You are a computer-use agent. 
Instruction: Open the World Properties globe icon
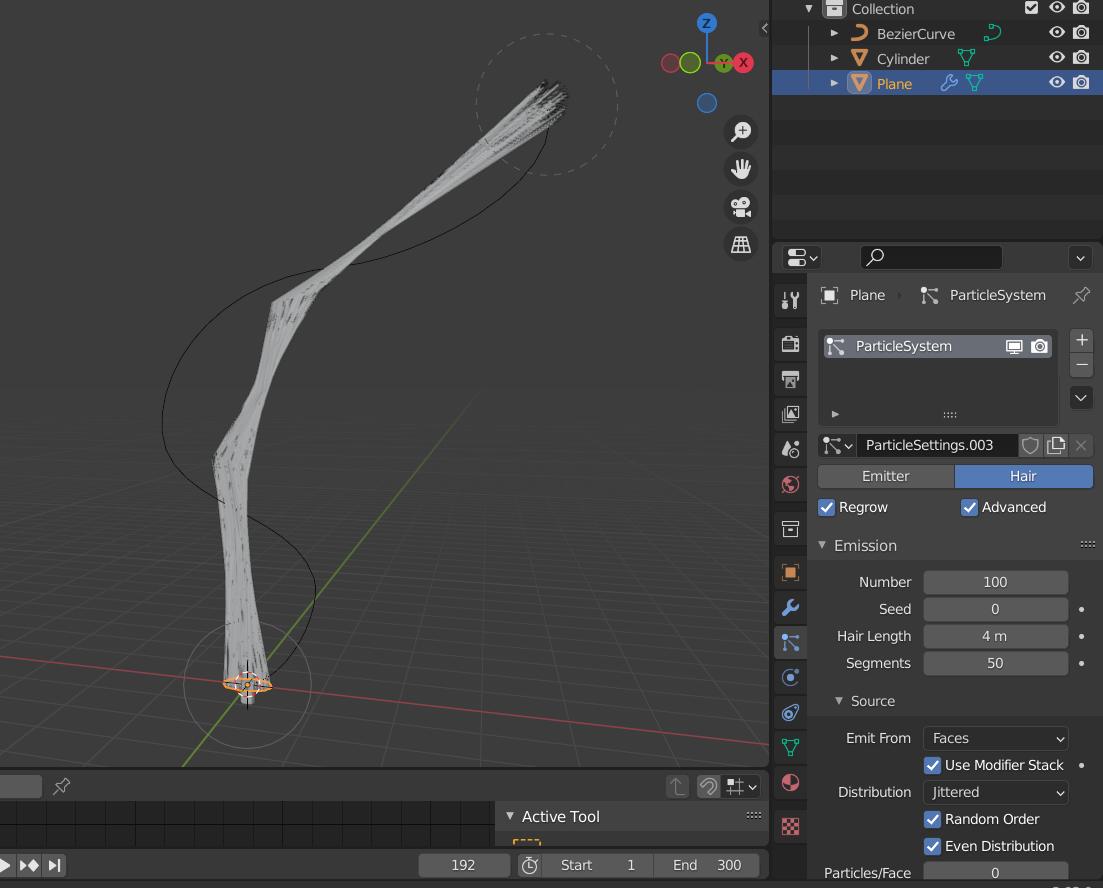pyautogui.click(x=790, y=484)
